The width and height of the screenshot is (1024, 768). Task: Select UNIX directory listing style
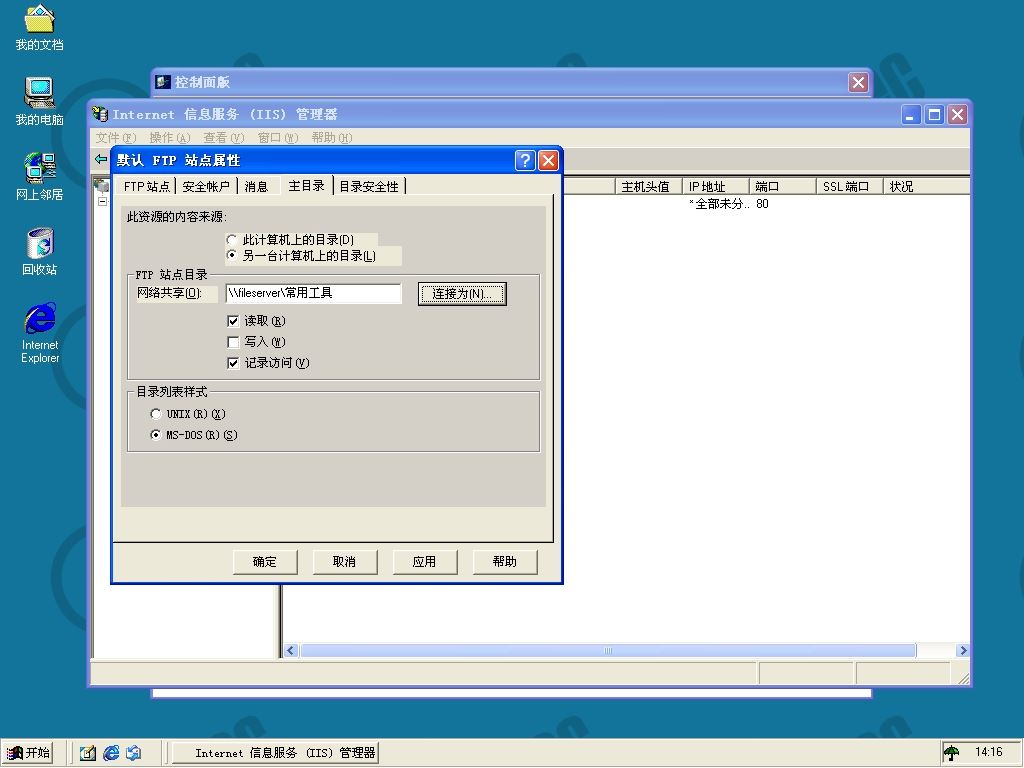coord(155,413)
